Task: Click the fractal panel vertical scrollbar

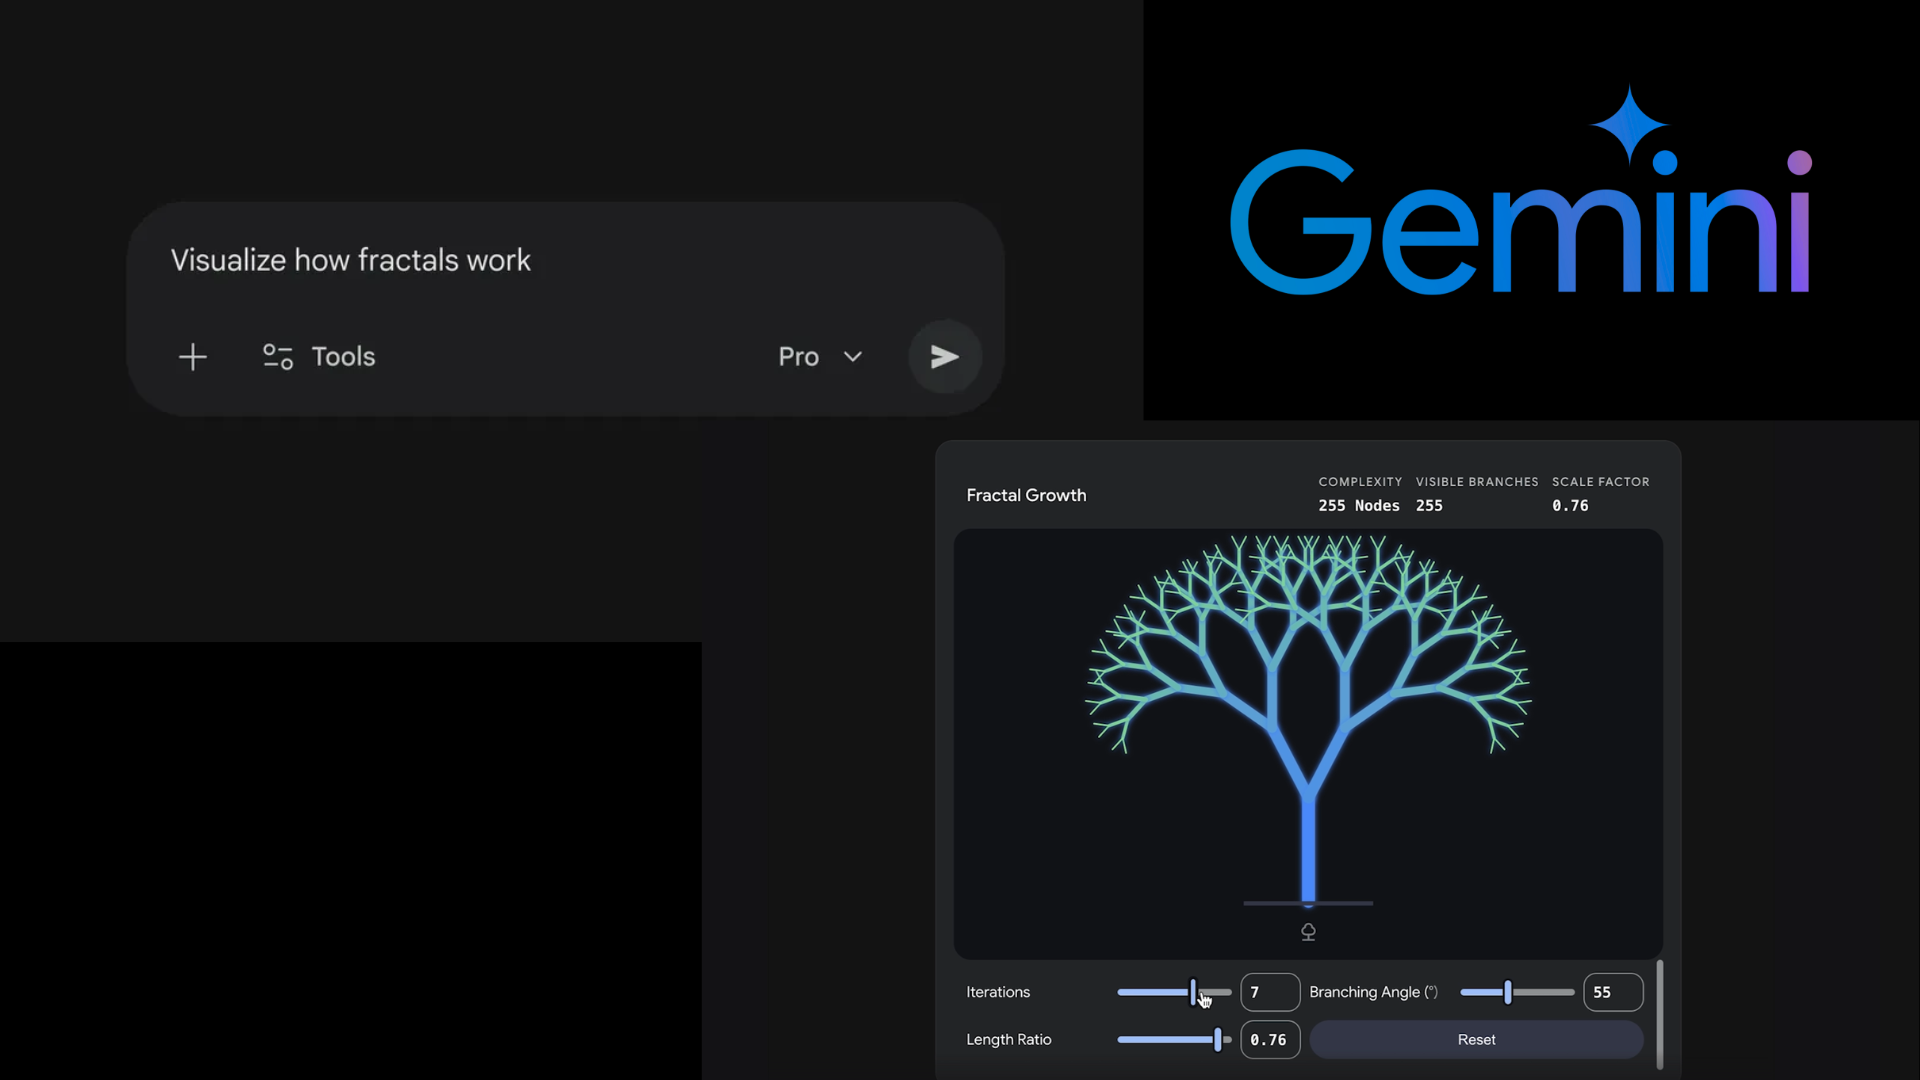Action: click(x=1660, y=1014)
